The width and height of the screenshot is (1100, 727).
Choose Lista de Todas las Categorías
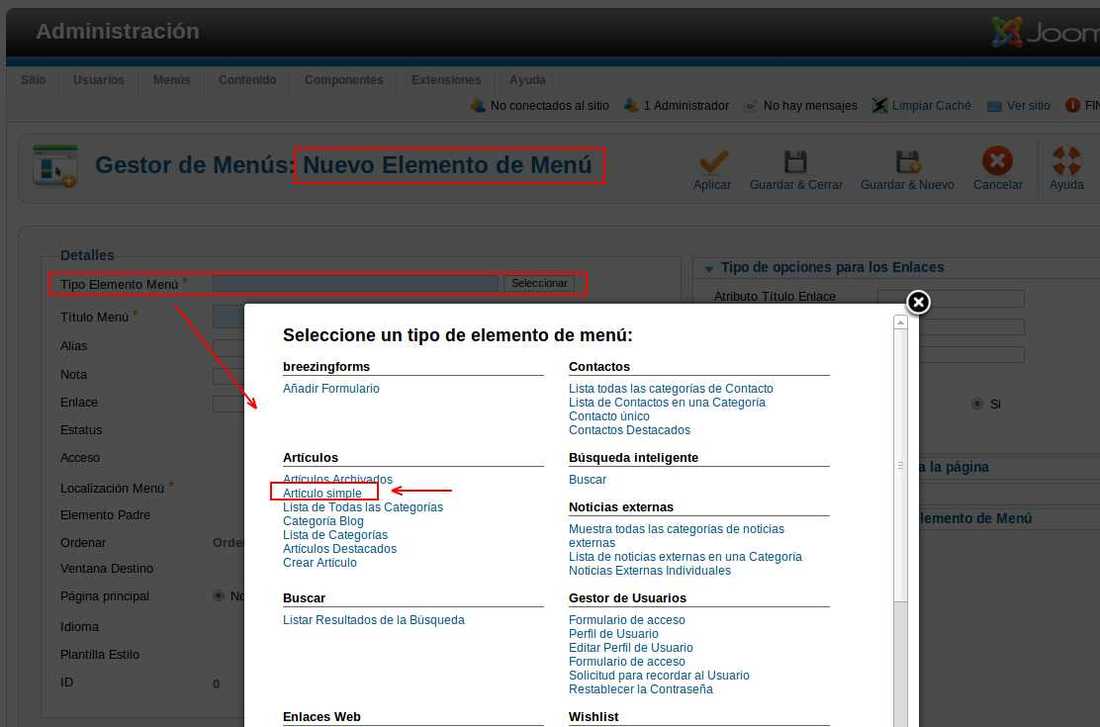click(363, 507)
